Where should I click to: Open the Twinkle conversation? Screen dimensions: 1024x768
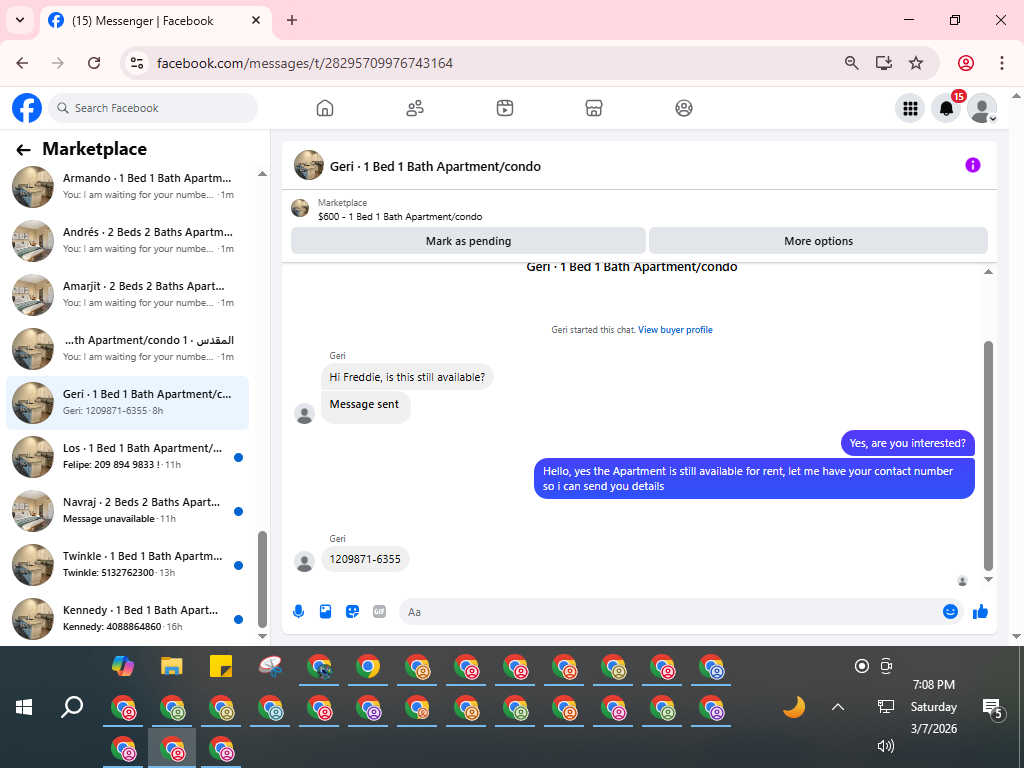[128, 564]
